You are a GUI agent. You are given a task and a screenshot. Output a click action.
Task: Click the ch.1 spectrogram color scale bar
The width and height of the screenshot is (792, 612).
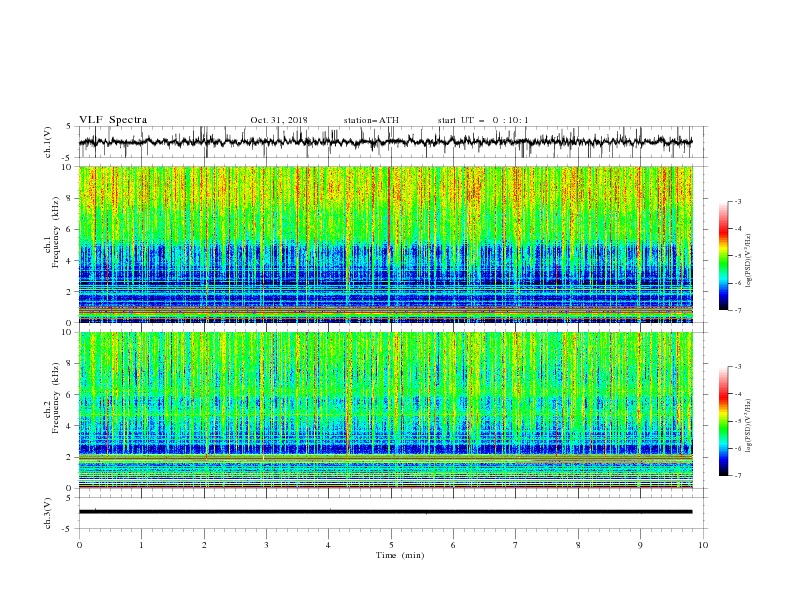click(x=724, y=256)
